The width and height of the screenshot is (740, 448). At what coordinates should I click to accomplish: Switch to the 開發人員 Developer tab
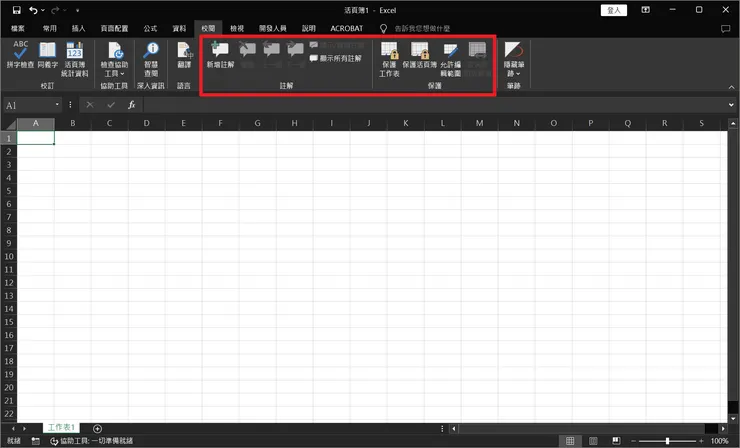(273, 29)
